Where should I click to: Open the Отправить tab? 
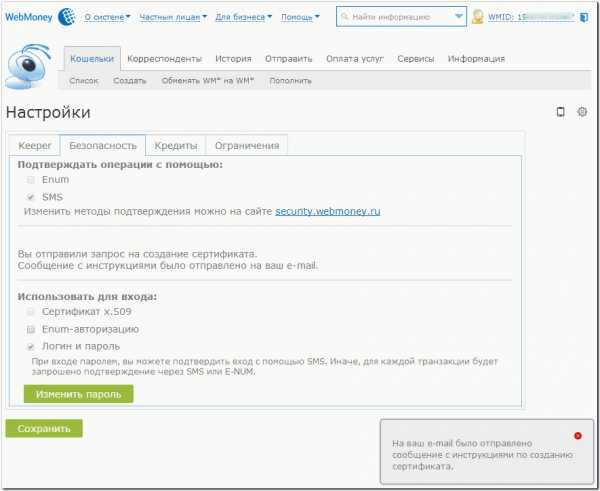289,59
